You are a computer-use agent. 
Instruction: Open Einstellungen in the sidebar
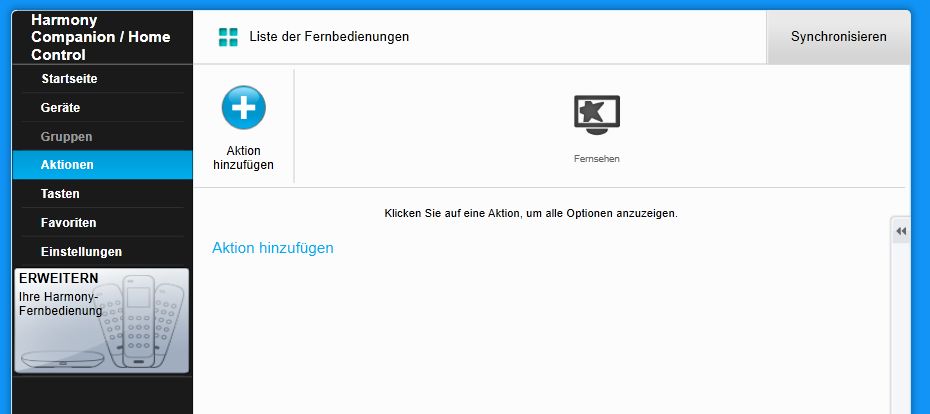[81, 251]
